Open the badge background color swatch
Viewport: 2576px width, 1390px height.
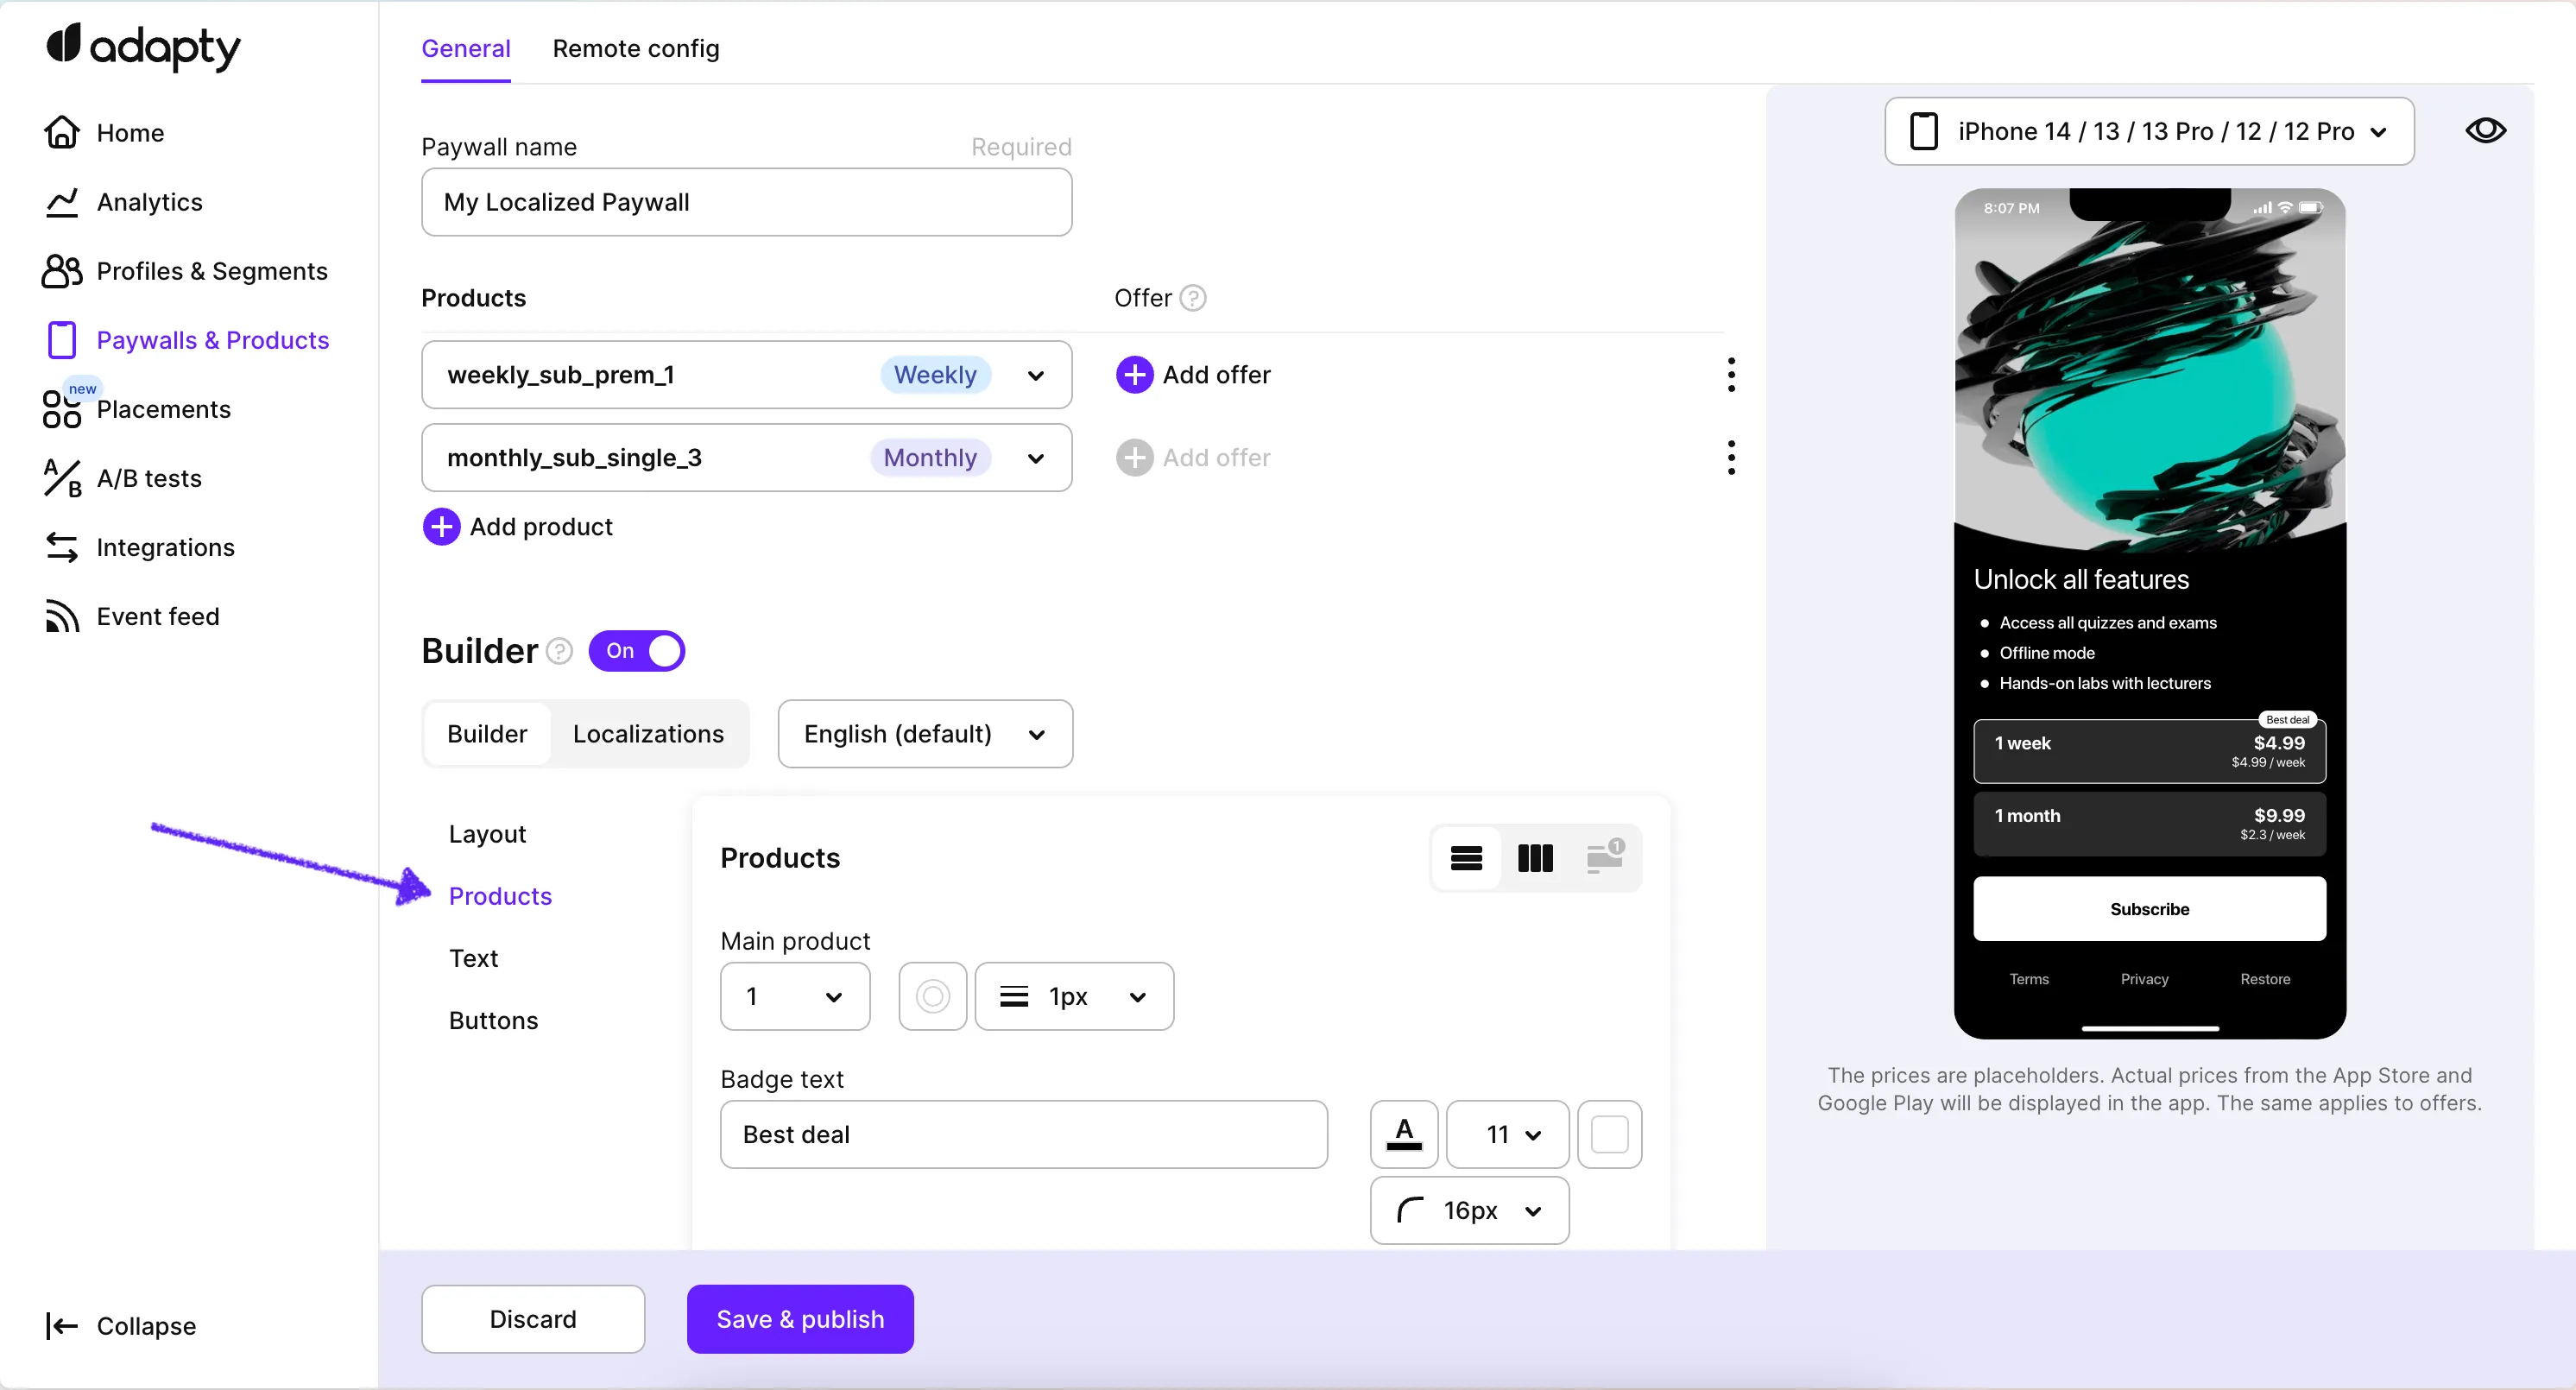pos(1609,1135)
